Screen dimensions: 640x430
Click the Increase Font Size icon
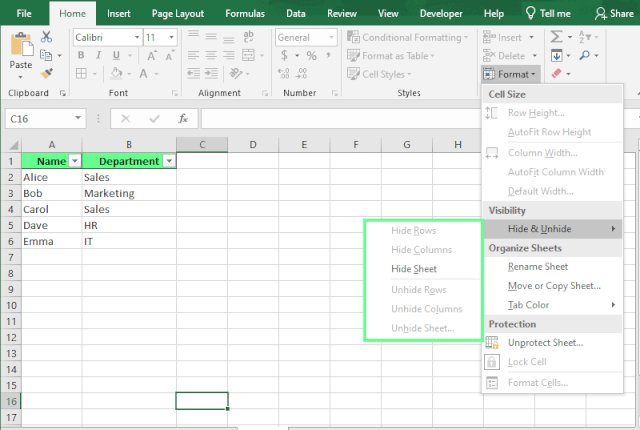(x=151, y=55)
